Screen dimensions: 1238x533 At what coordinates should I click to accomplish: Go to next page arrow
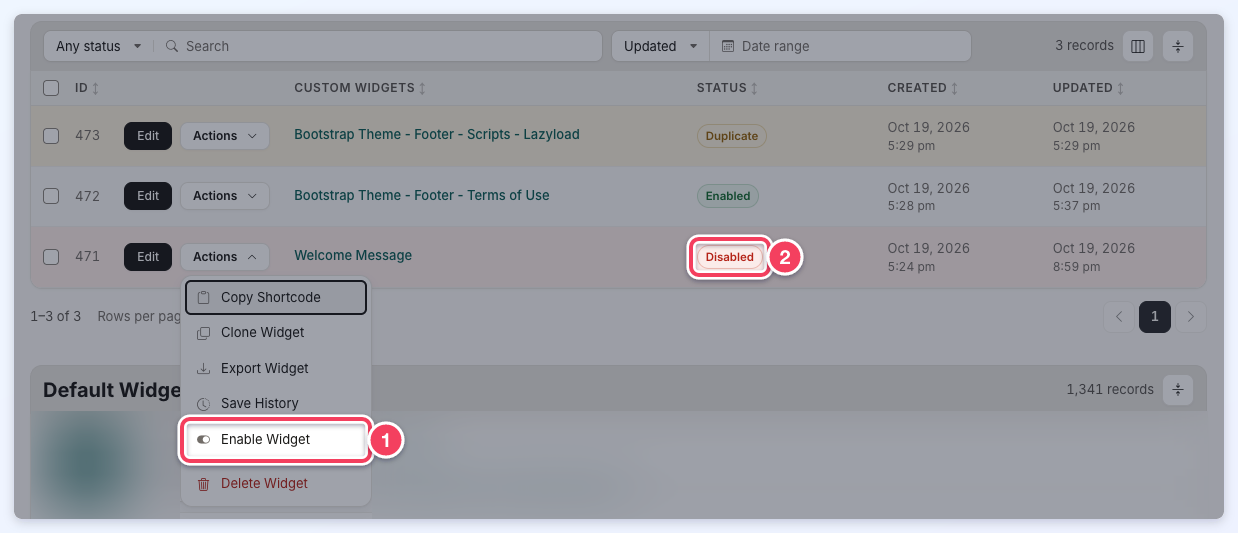click(x=1190, y=317)
